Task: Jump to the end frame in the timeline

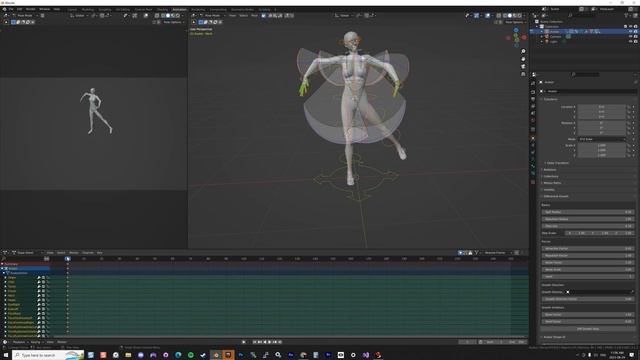Action: 280,342
